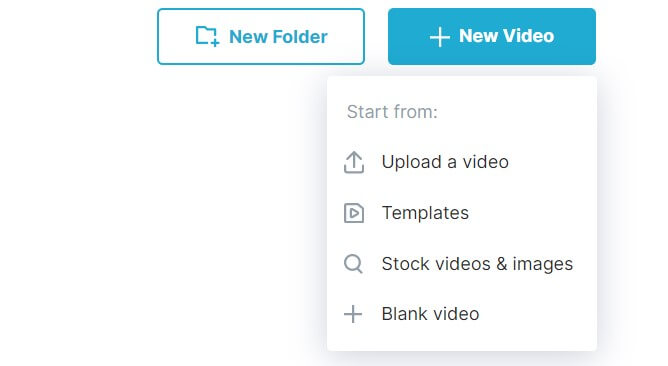Click the 'New Folder' text label
668x366 pixels.
[278, 37]
